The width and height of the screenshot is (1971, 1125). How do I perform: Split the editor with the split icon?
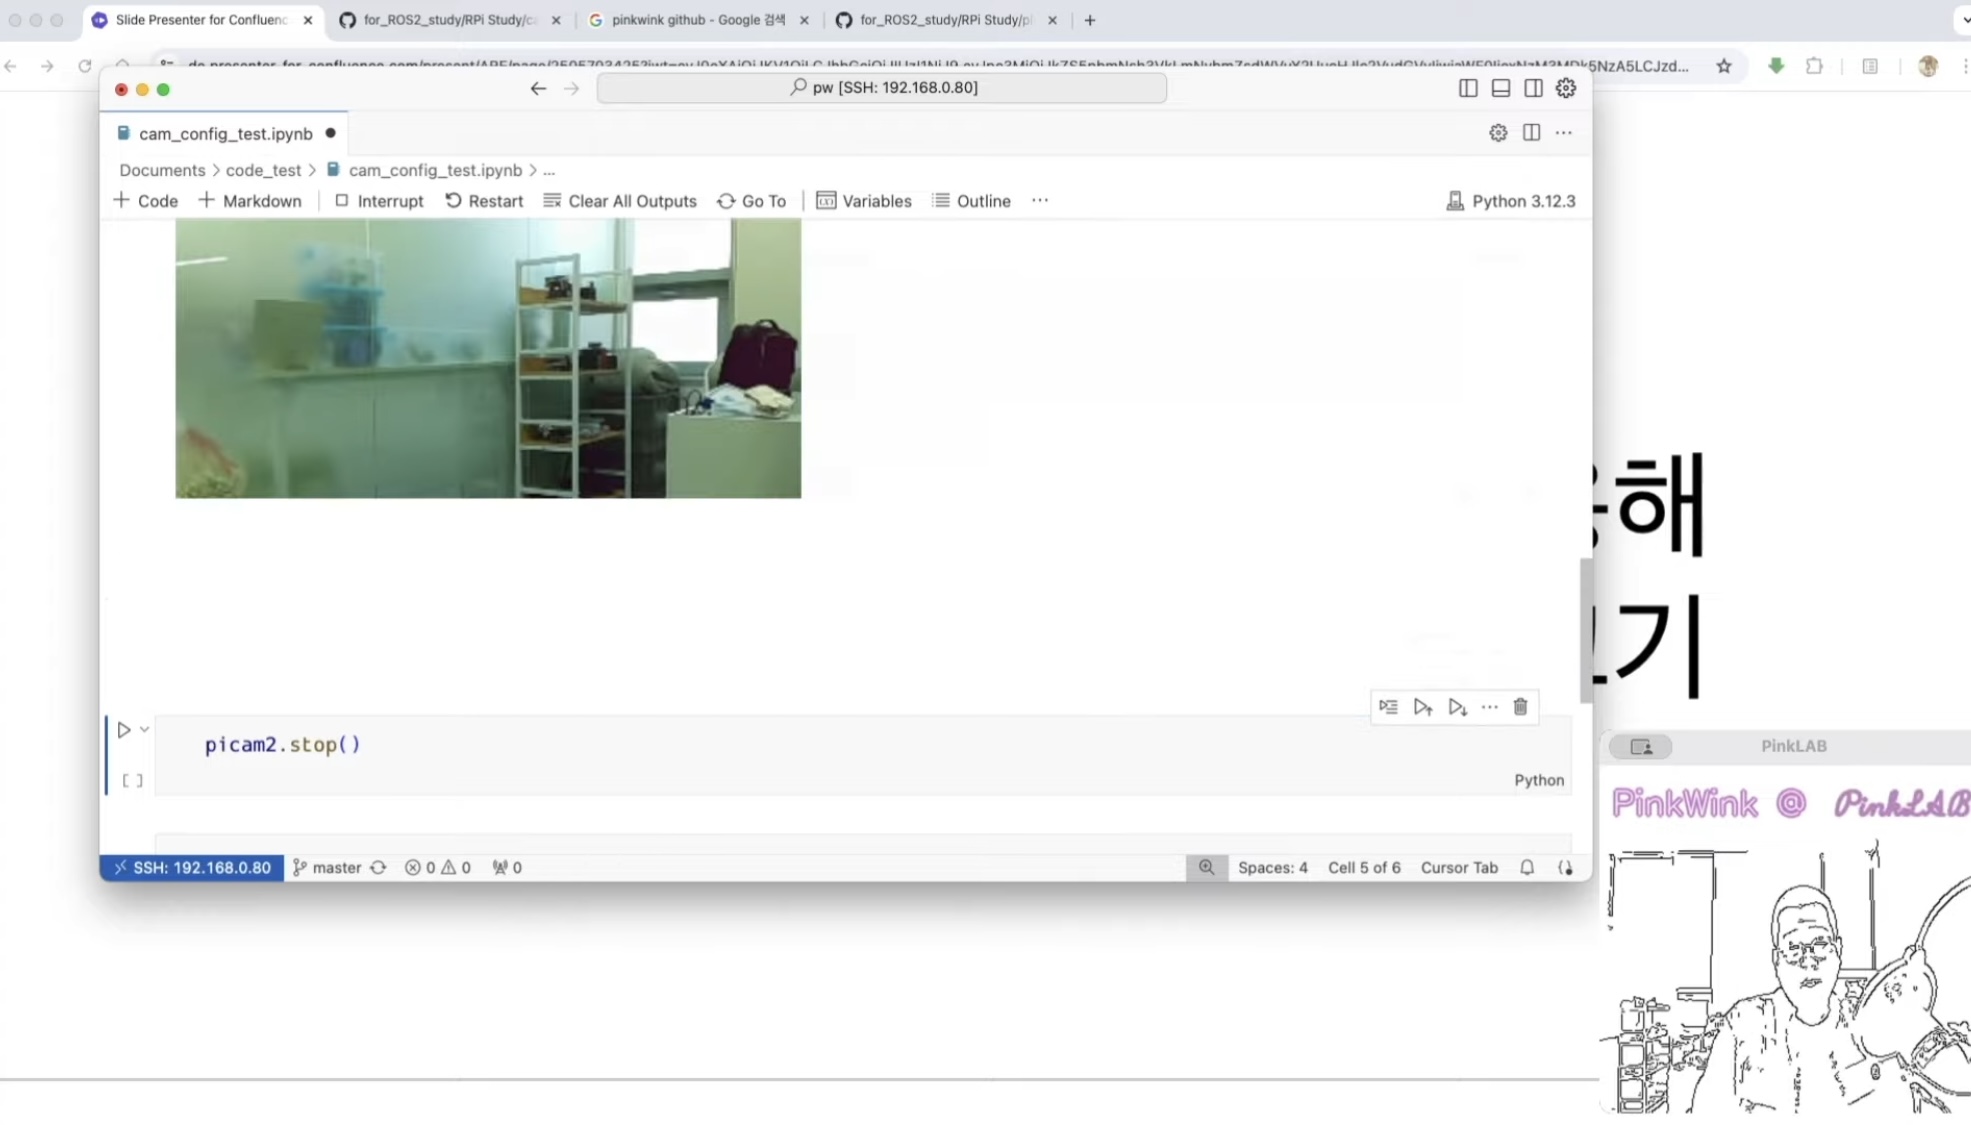(x=1531, y=133)
